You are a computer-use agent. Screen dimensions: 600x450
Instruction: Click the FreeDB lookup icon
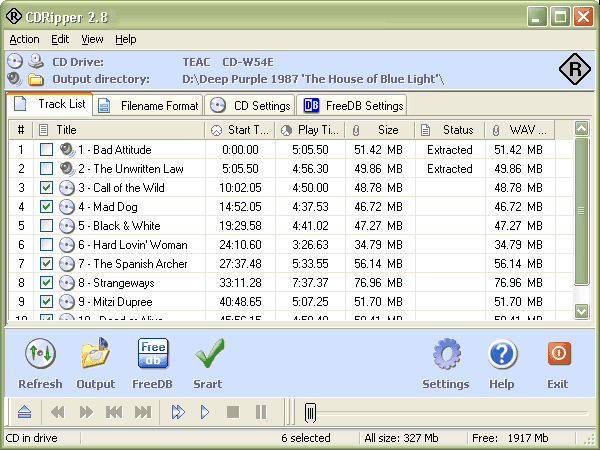153,355
